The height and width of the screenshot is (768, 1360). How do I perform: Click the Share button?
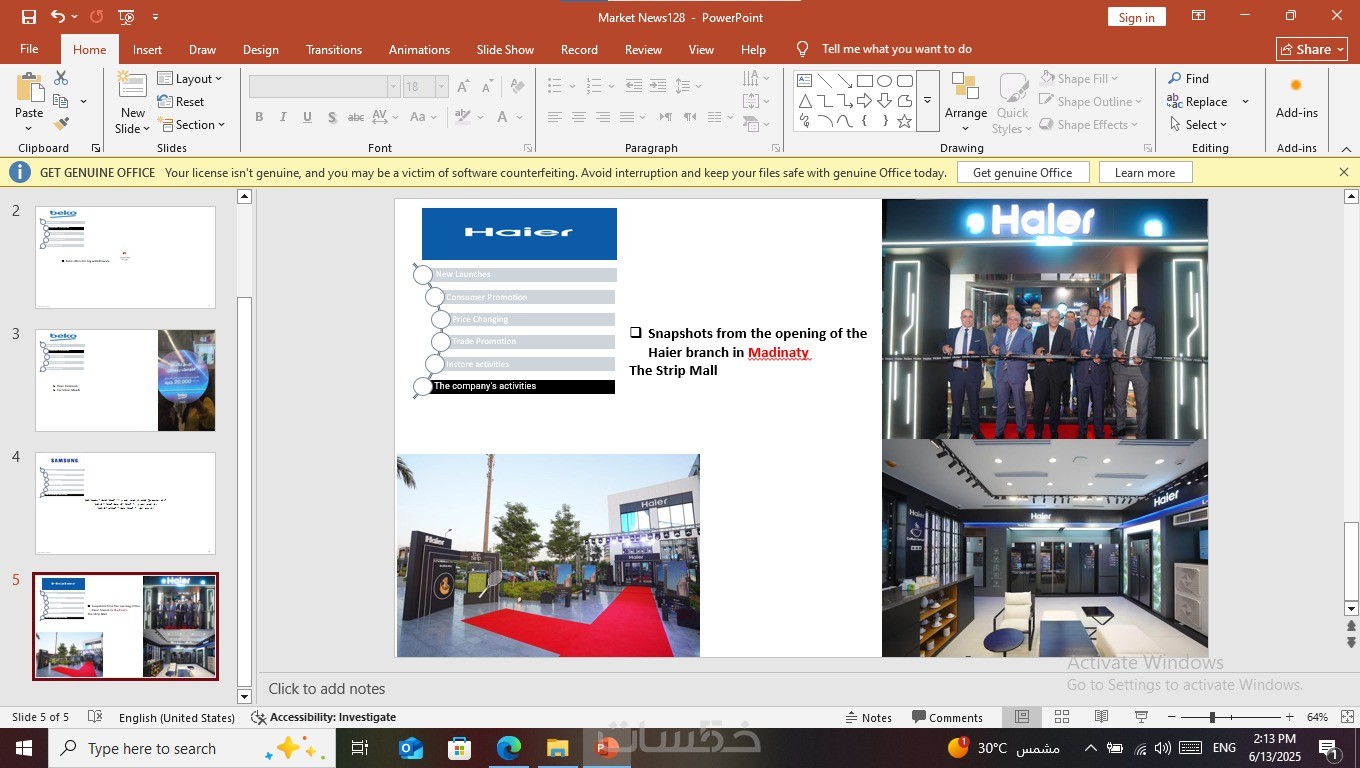point(1312,49)
